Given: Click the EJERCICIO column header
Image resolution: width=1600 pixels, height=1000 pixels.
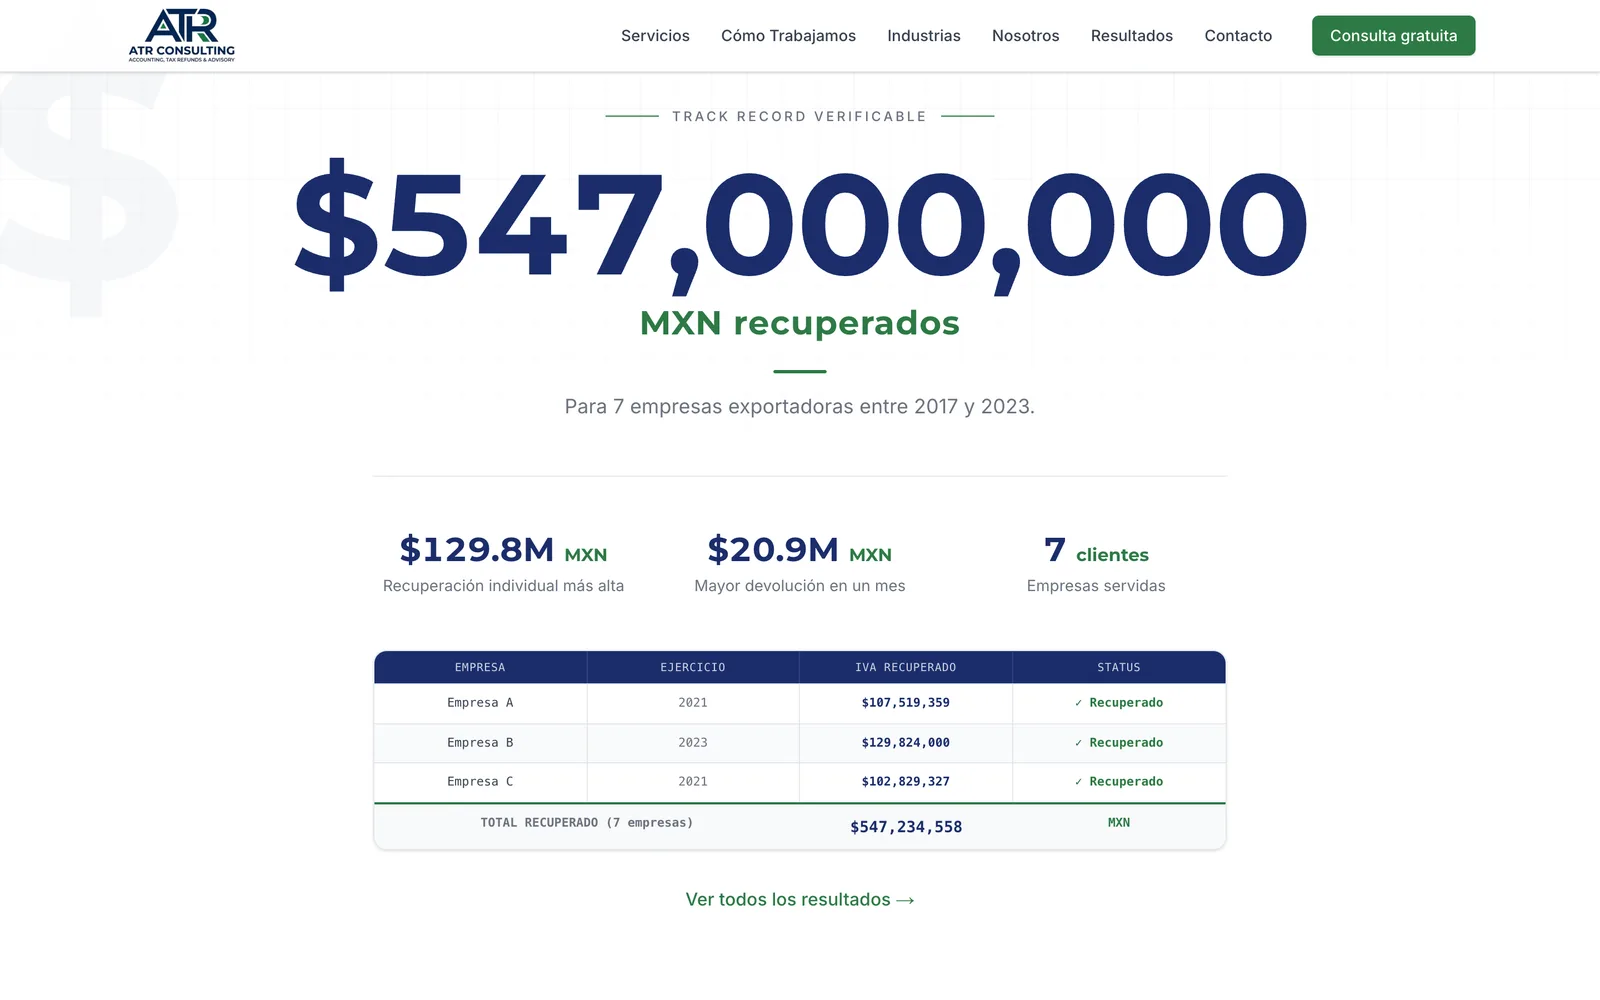Looking at the screenshot, I should pos(693,667).
